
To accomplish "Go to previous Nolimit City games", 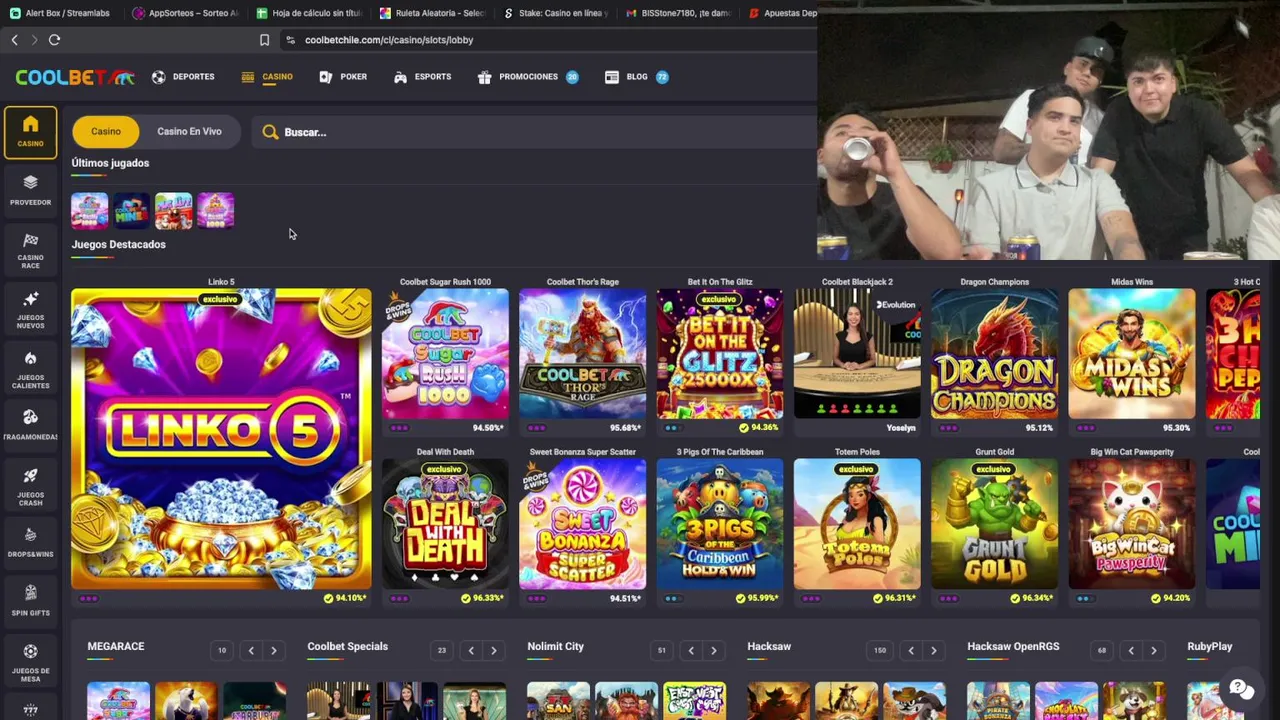I will (x=691, y=651).
